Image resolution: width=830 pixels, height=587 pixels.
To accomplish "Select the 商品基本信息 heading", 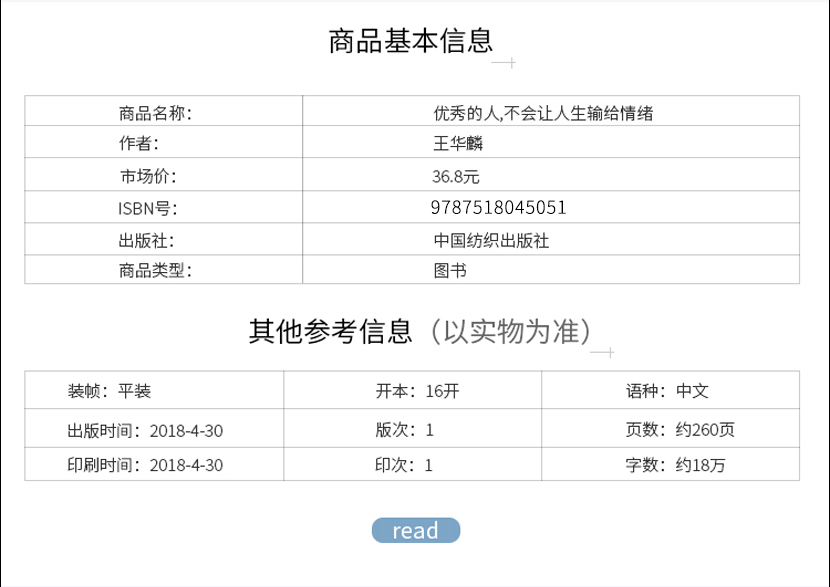I will pyautogui.click(x=411, y=41).
